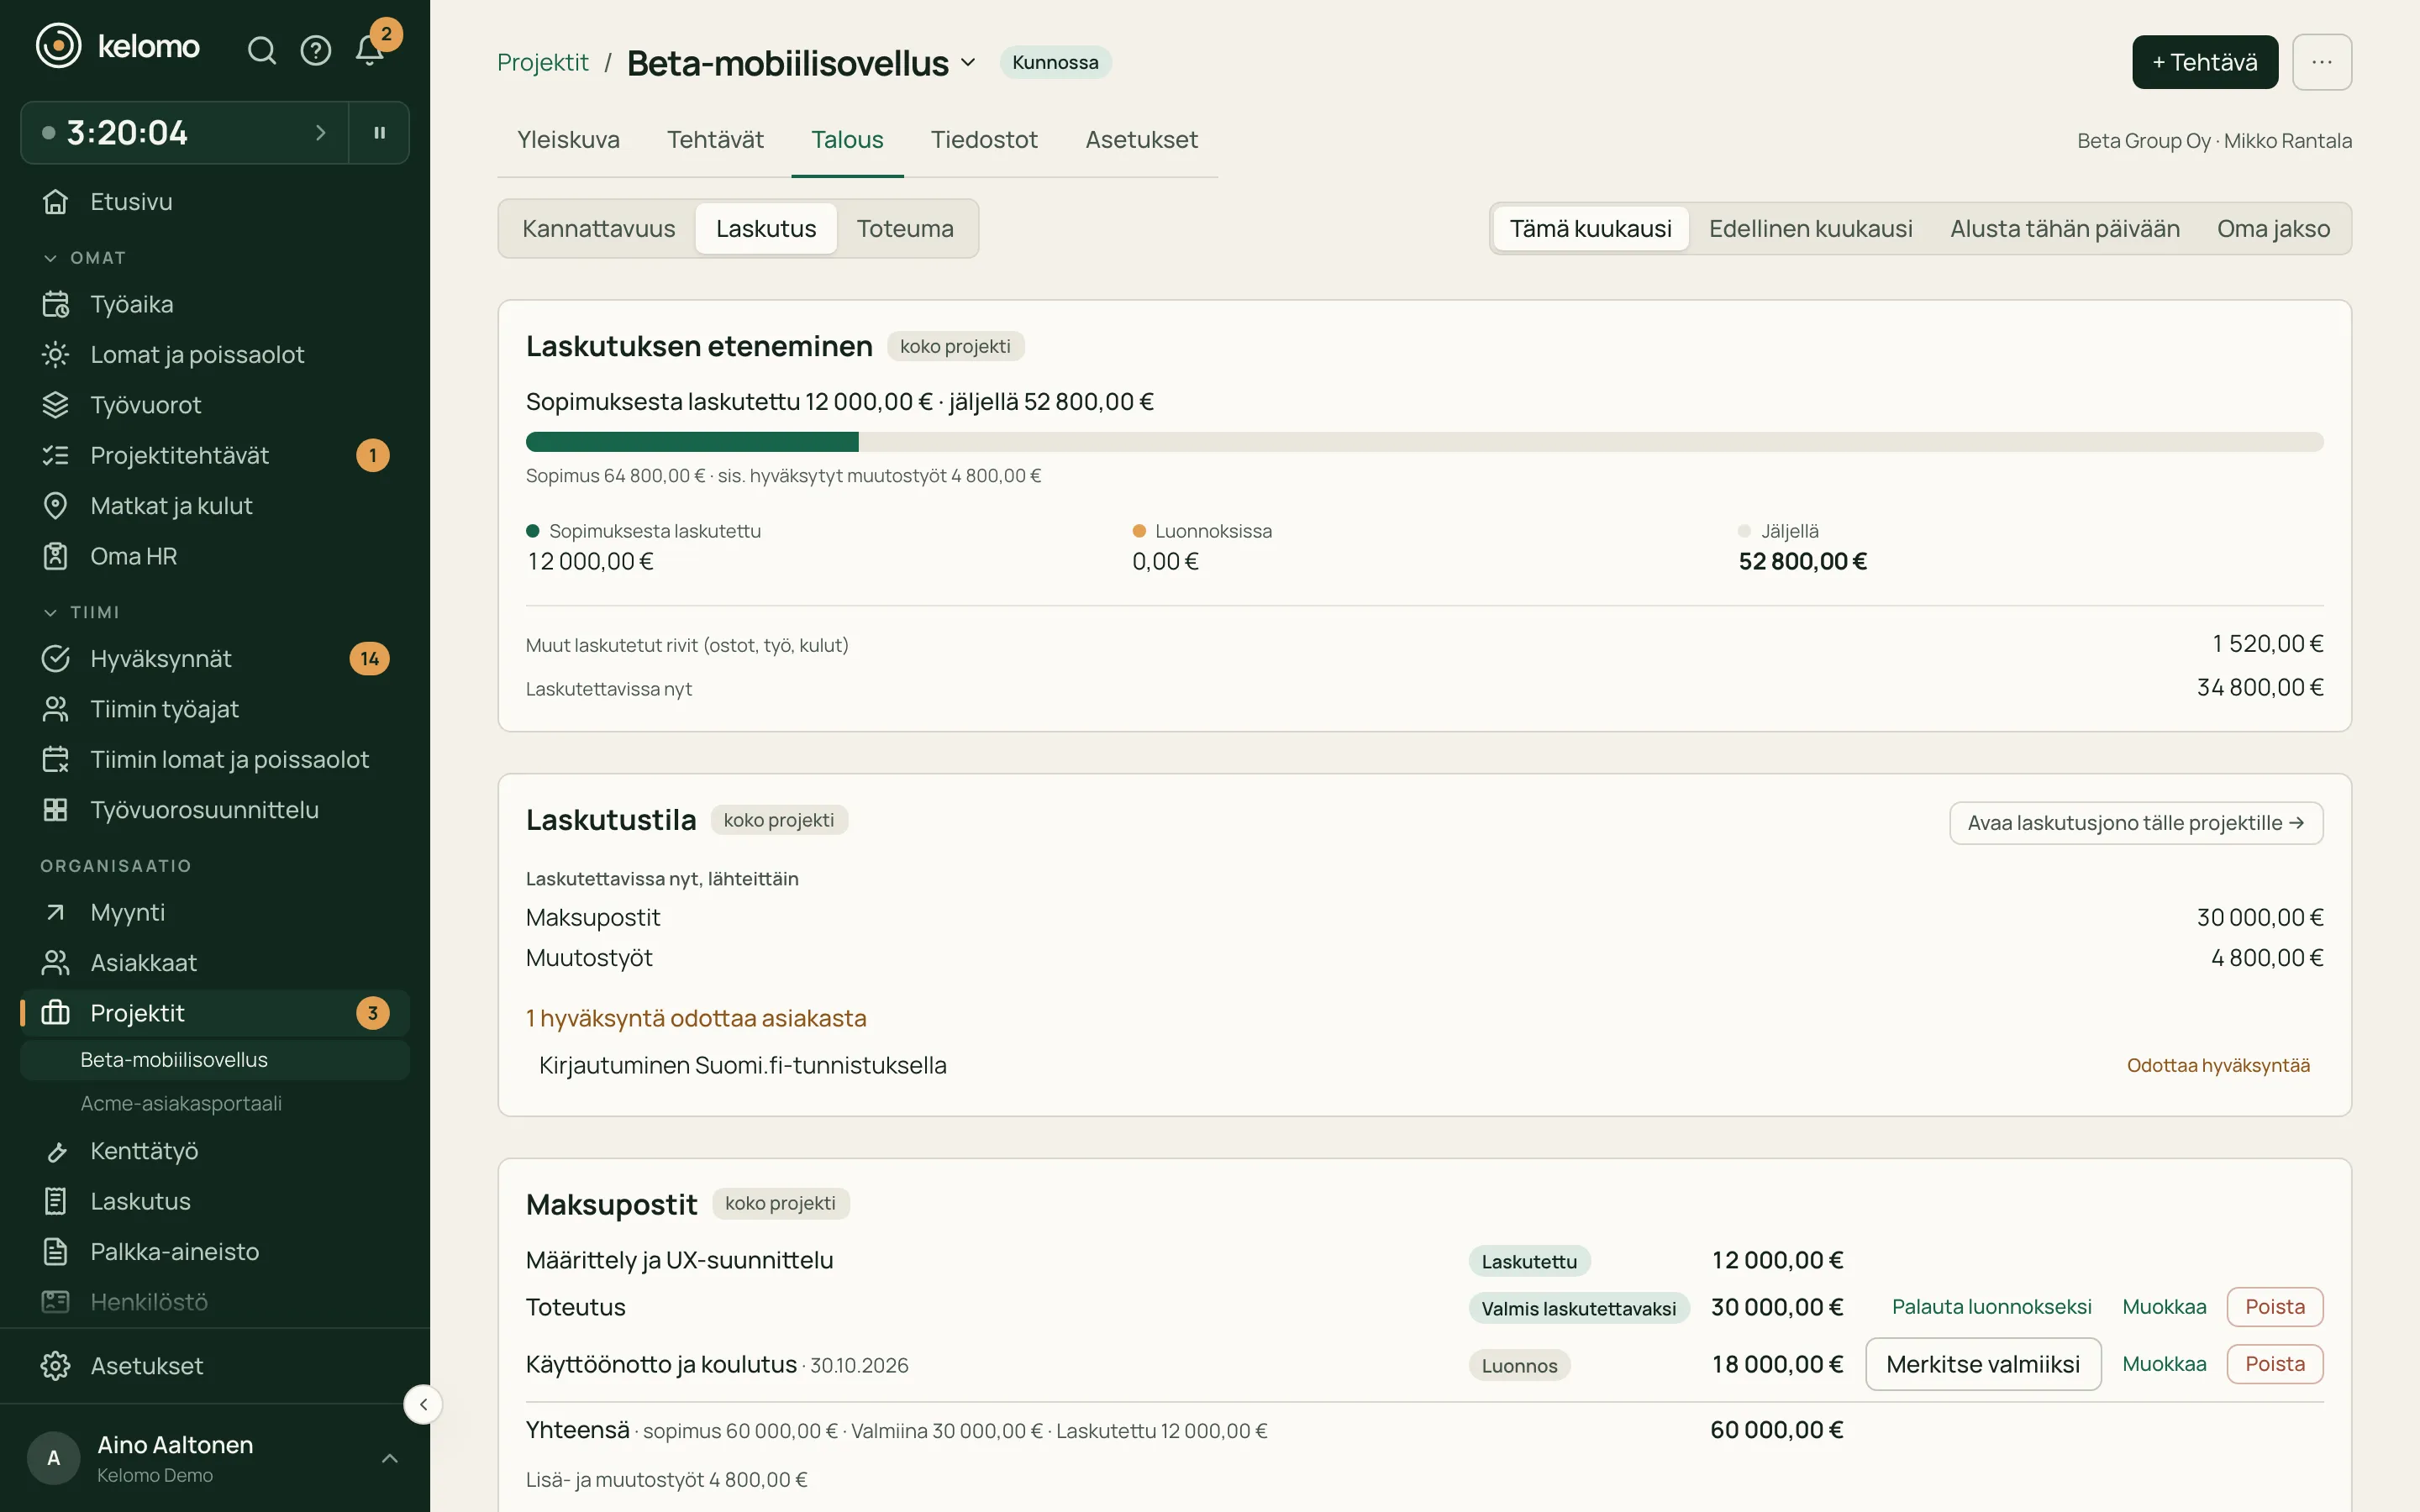This screenshot has height=1512, width=2420.
Task: Open Palkka-aineisto document icon
Action: pyautogui.click(x=56, y=1252)
